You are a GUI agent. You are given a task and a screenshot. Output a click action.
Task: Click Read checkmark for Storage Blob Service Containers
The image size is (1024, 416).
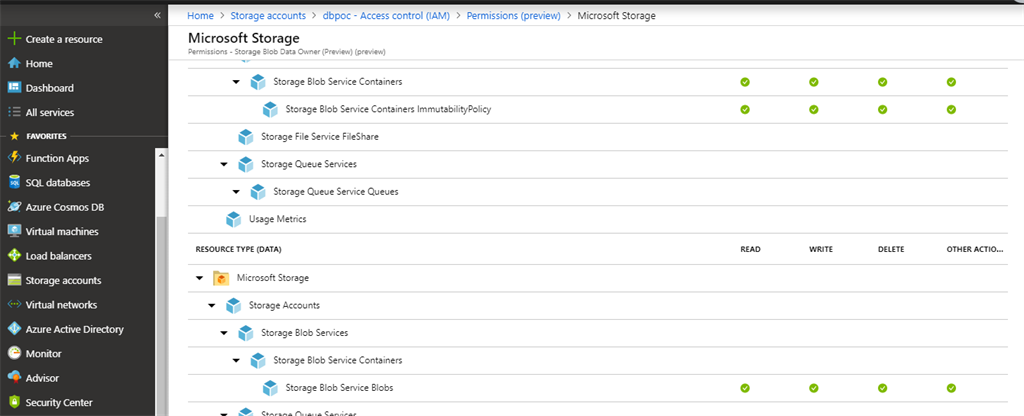click(744, 82)
